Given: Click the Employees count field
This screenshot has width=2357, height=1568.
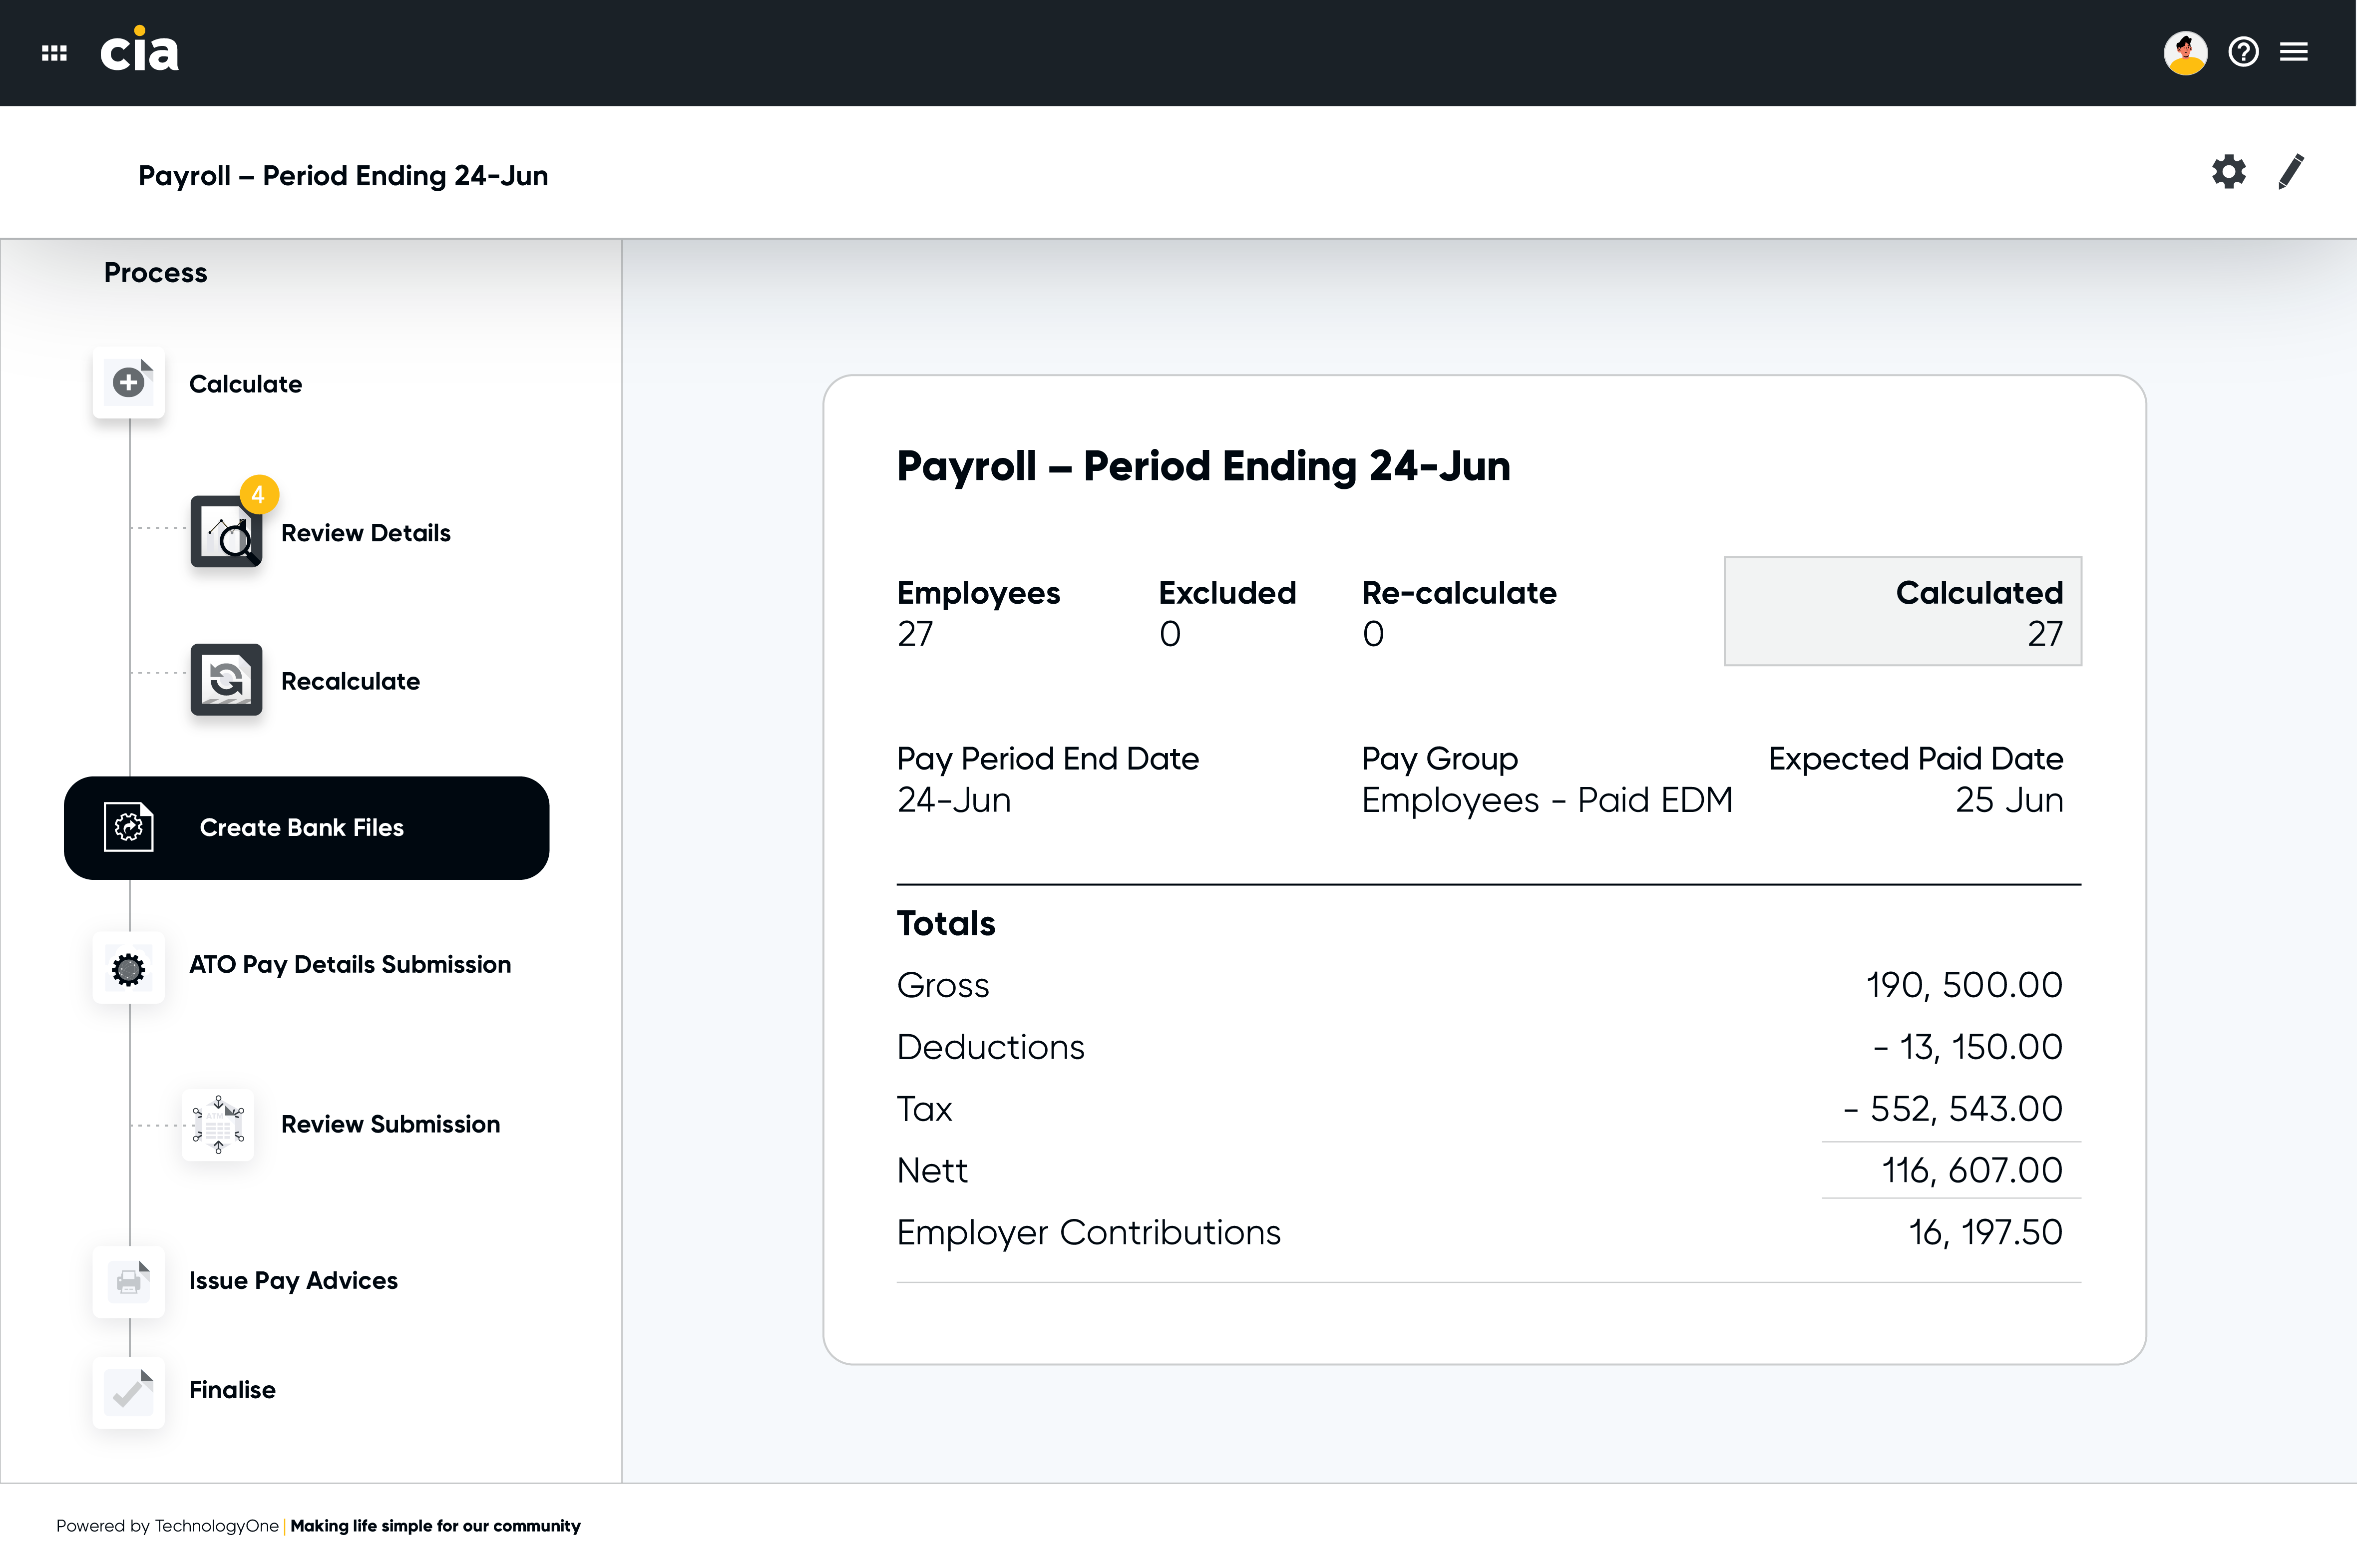Looking at the screenshot, I should (x=978, y=613).
